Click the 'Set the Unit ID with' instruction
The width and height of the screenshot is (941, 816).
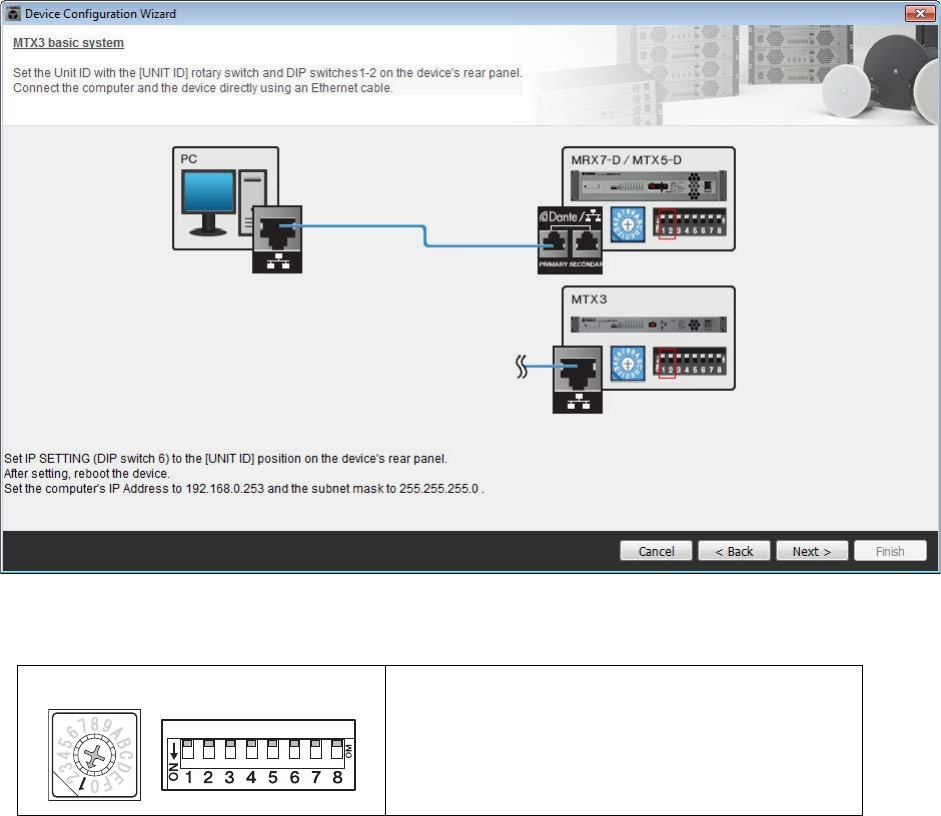click(x=268, y=73)
